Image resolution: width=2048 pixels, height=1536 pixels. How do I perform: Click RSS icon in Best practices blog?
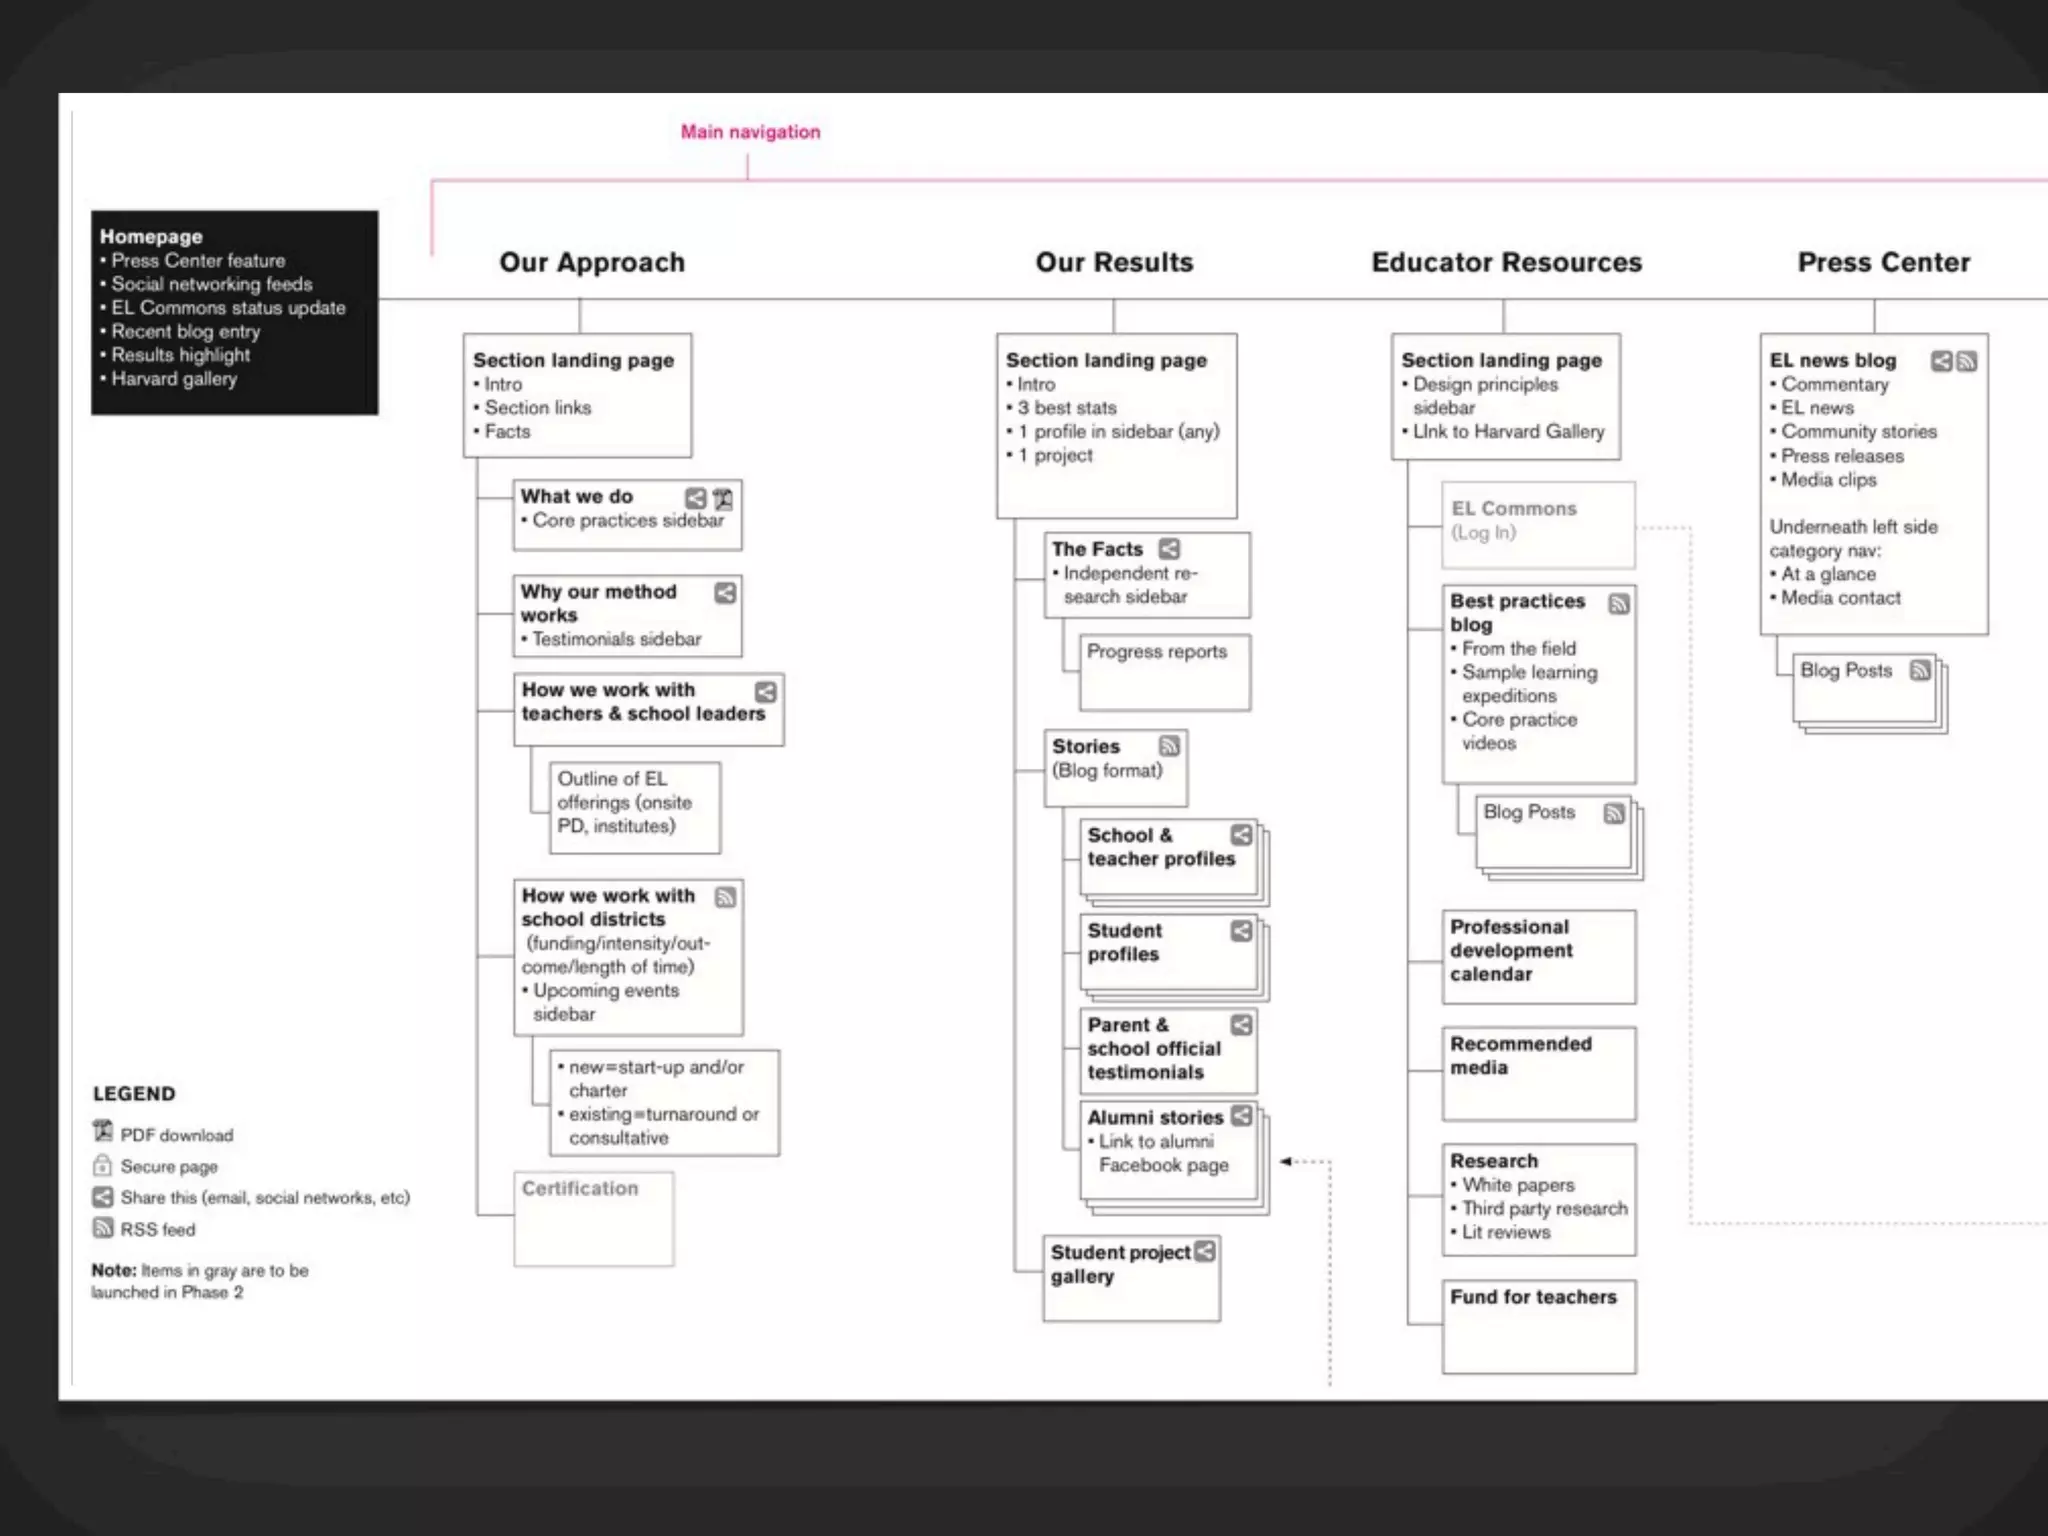click(x=1619, y=603)
